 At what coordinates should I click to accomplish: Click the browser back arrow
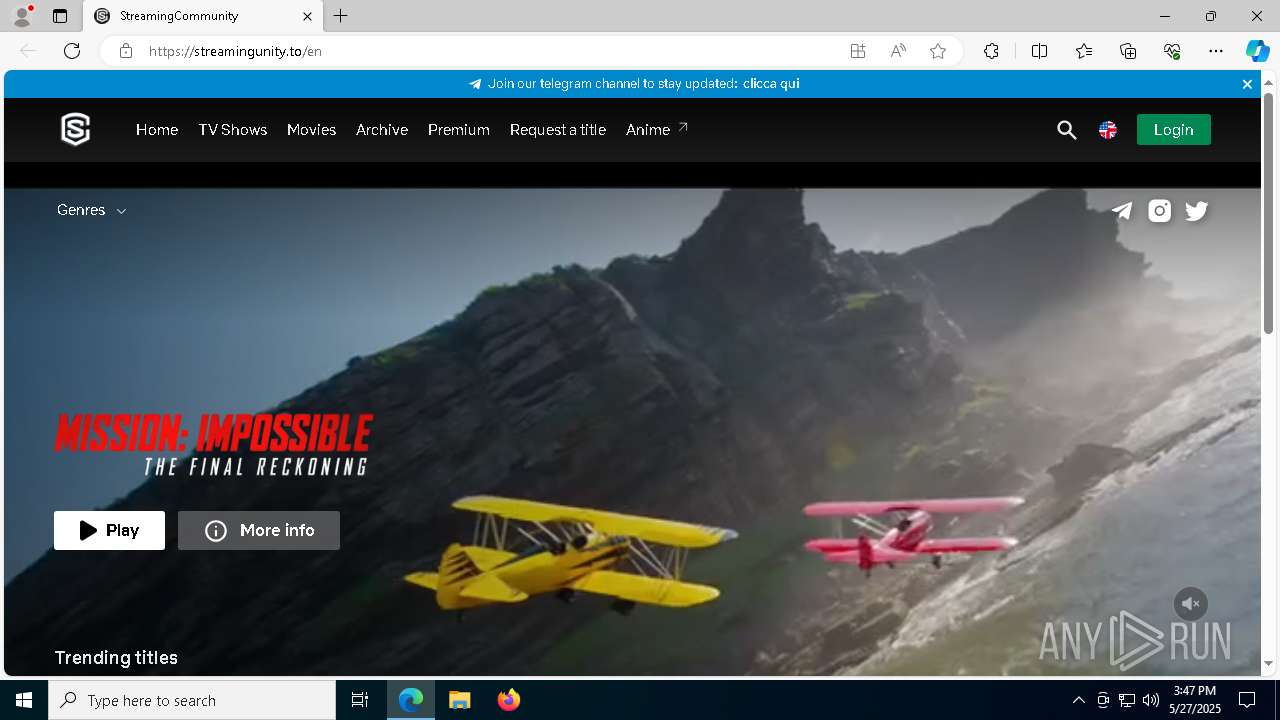coord(28,51)
